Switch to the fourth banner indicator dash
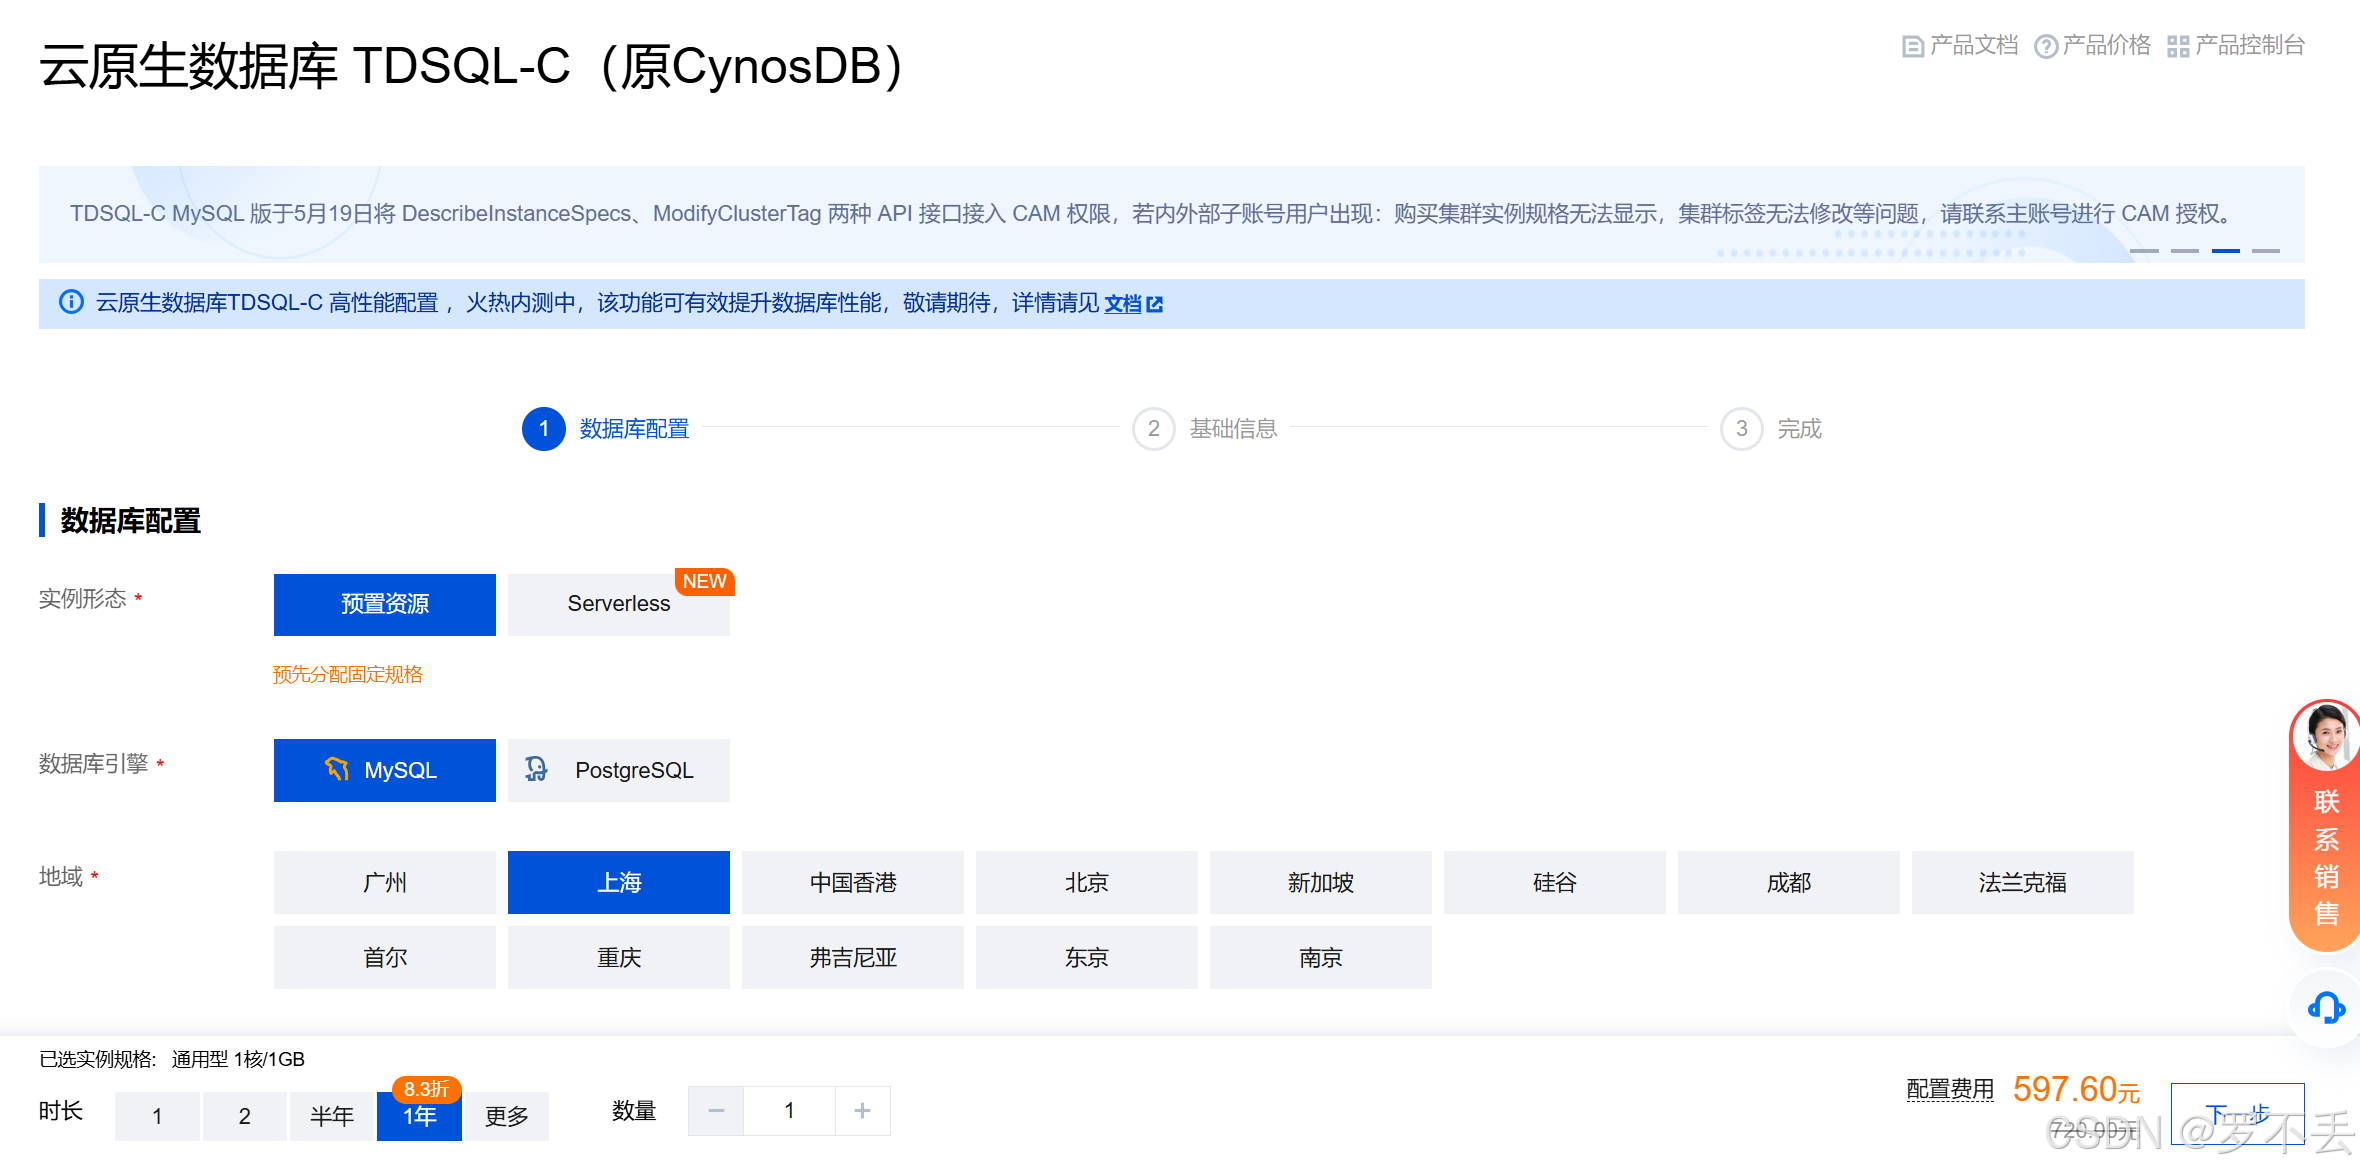 2266,250
